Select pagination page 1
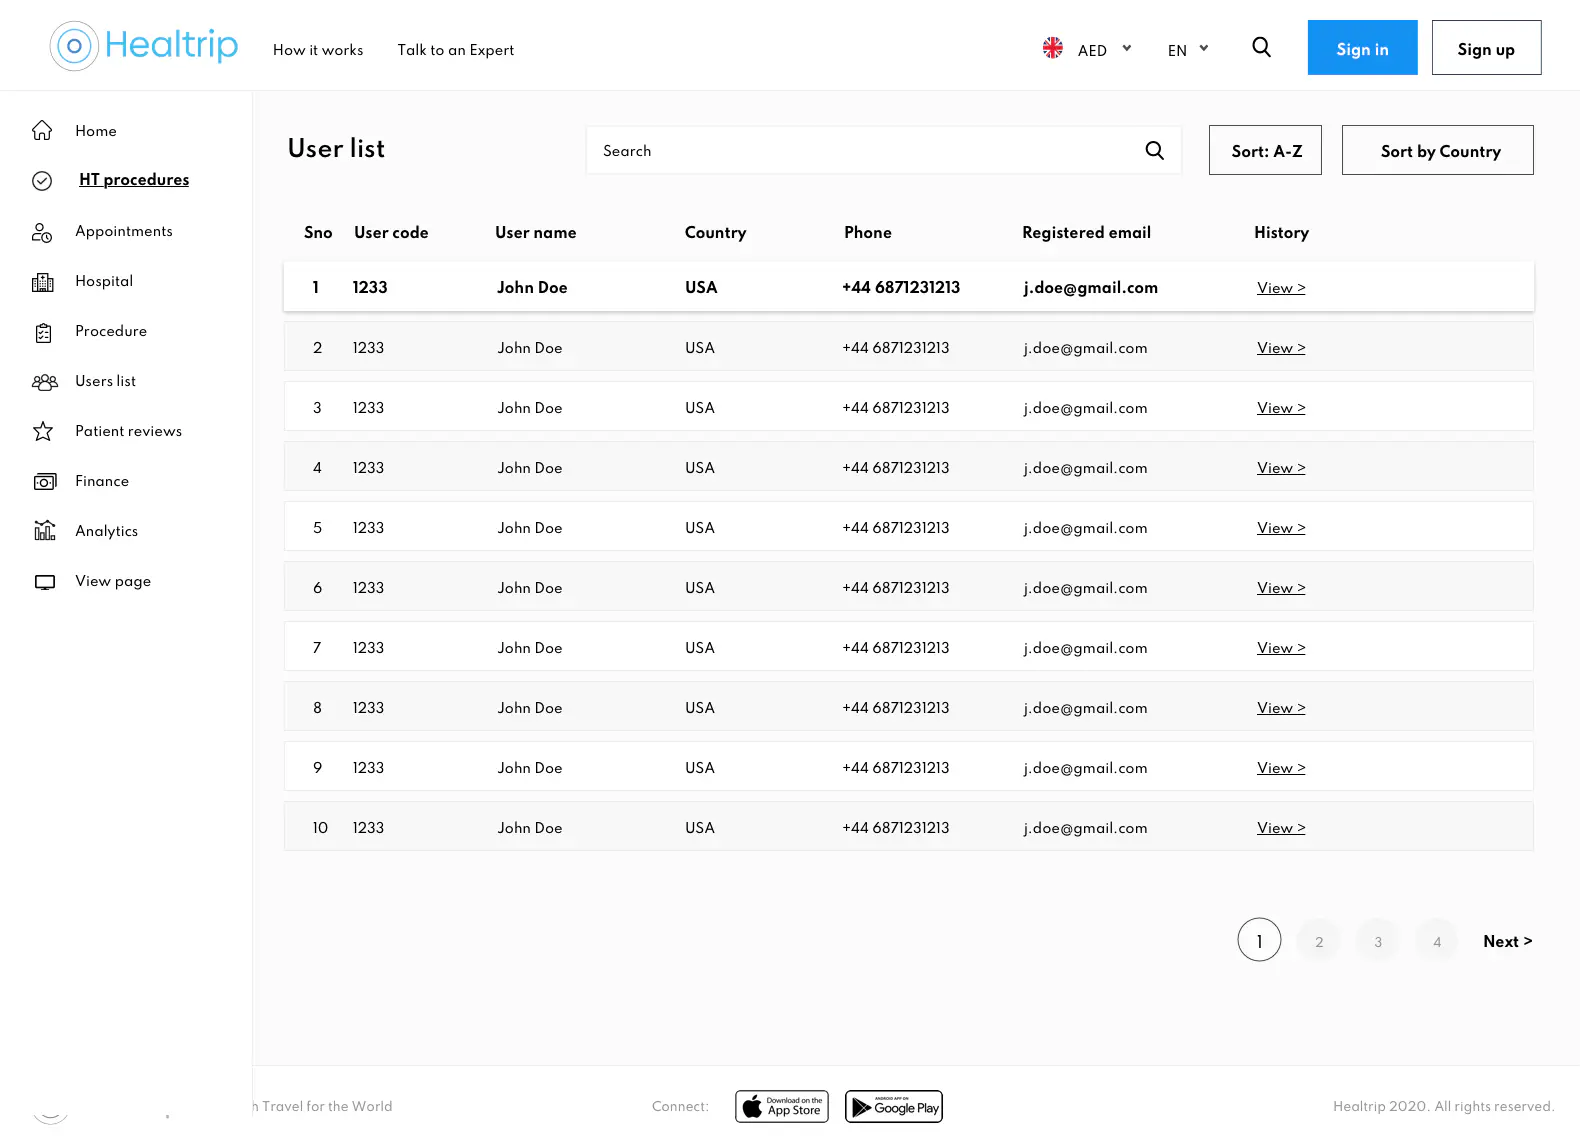The image size is (1580, 1145). (1259, 940)
